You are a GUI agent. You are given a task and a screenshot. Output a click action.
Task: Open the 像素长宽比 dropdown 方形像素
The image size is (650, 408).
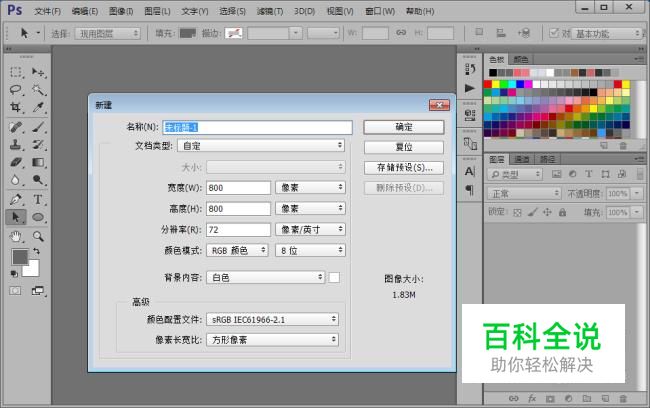point(272,340)
